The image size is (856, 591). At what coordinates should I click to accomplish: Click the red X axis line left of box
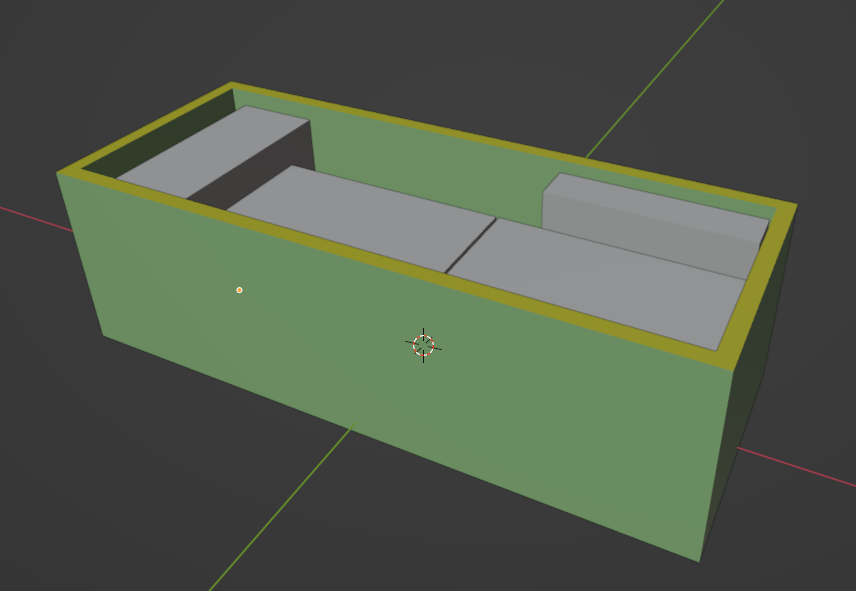[30, 216]
